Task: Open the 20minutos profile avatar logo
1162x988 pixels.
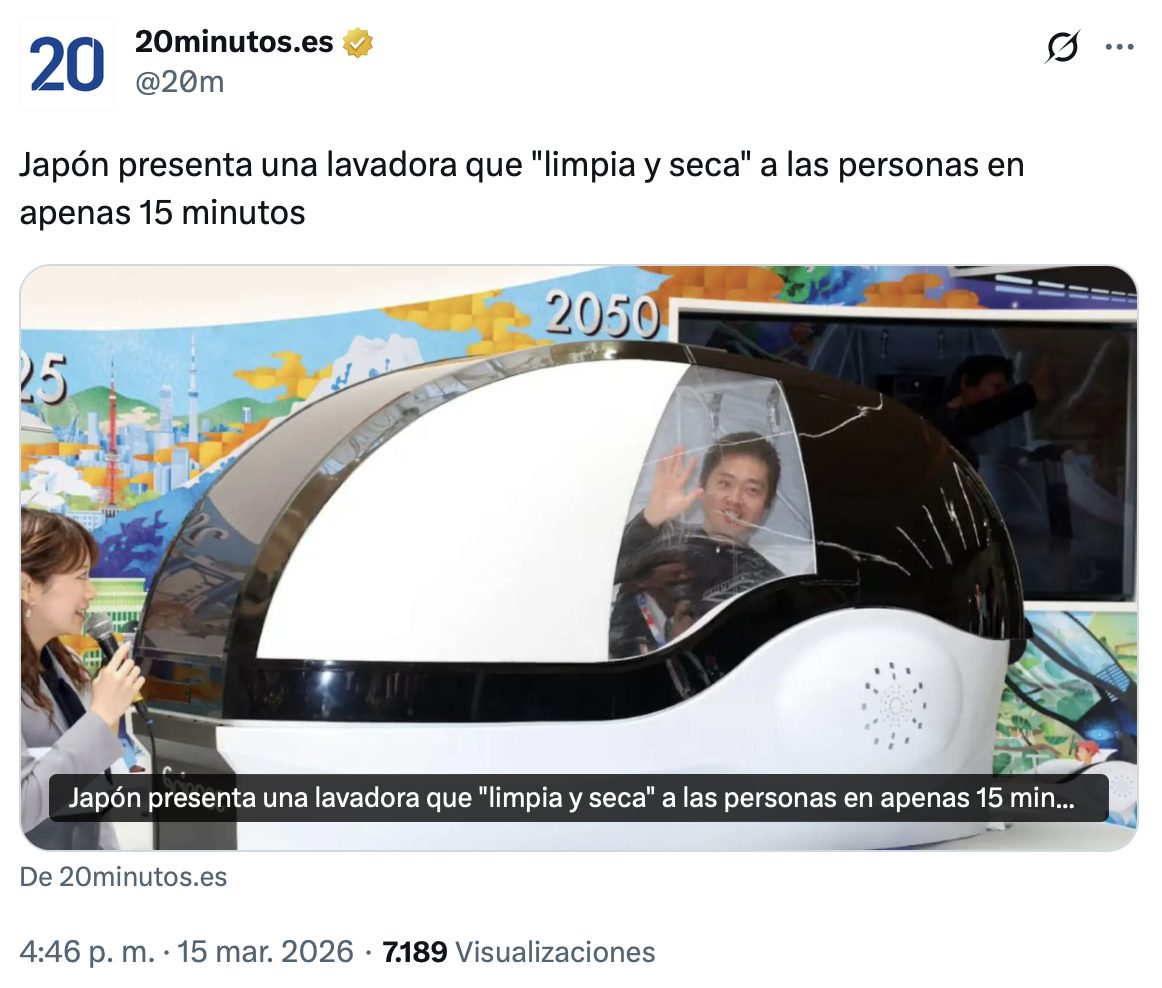Action: coord(67,64)
